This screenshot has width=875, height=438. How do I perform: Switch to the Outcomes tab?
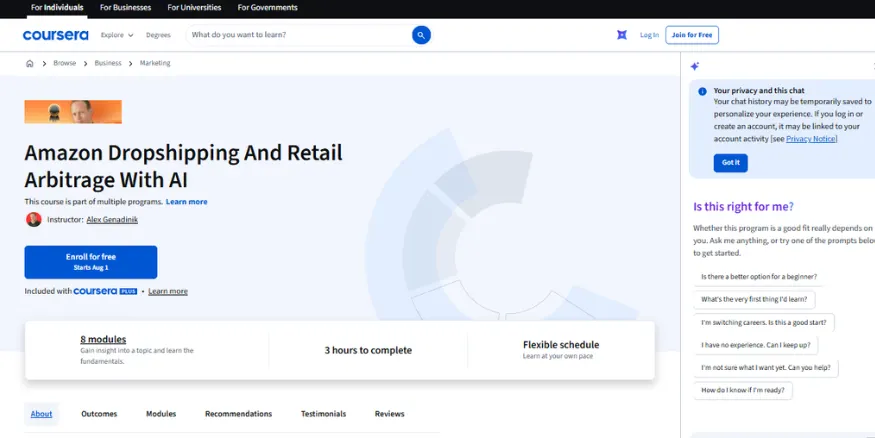[x=99, y=414]
